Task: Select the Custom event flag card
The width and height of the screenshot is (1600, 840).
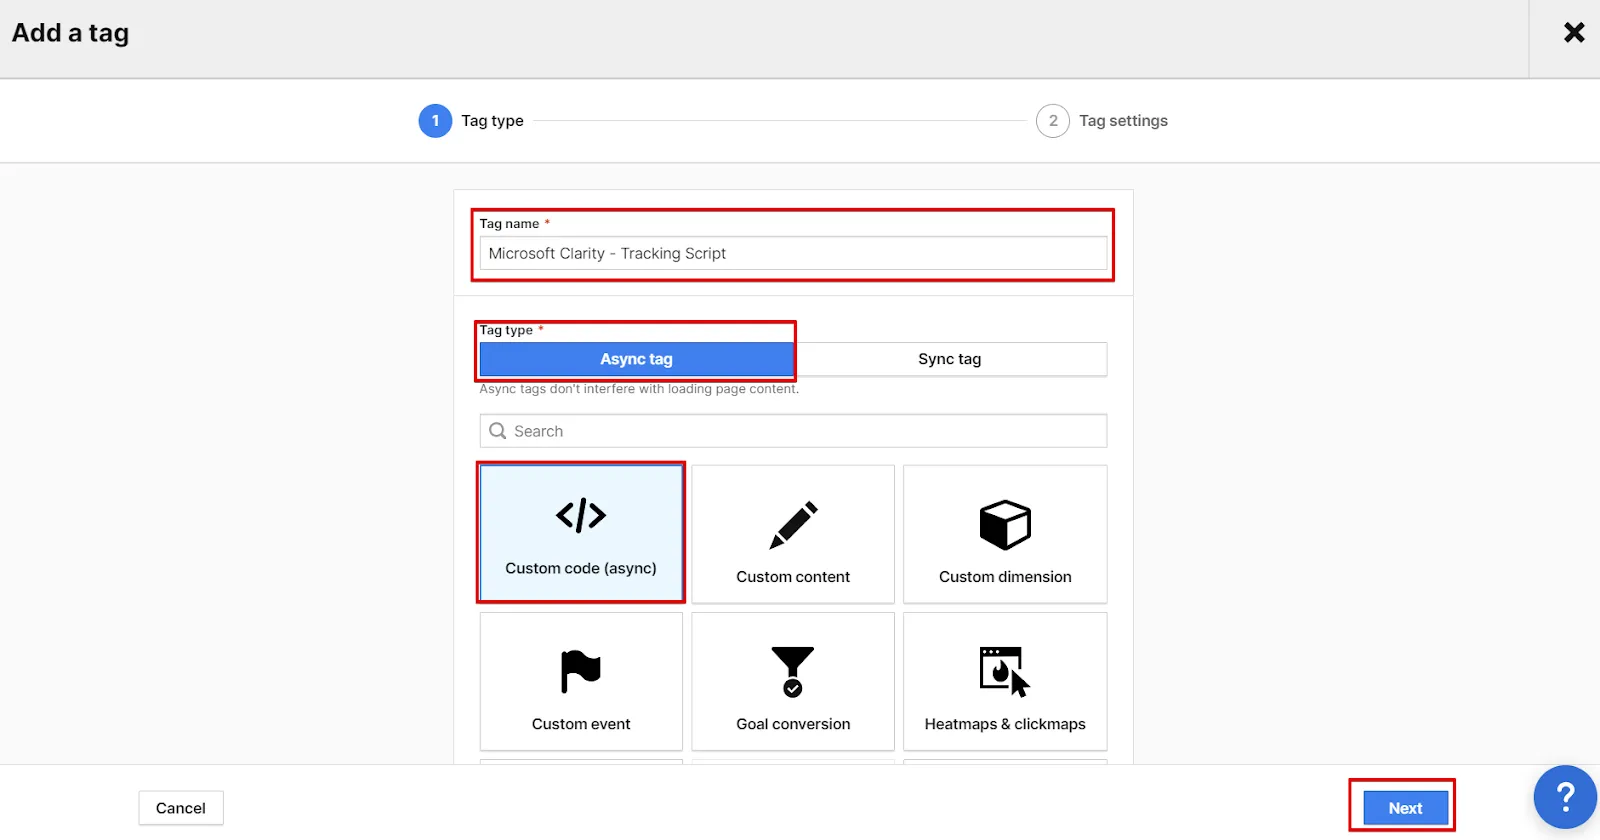Action: 581,681
